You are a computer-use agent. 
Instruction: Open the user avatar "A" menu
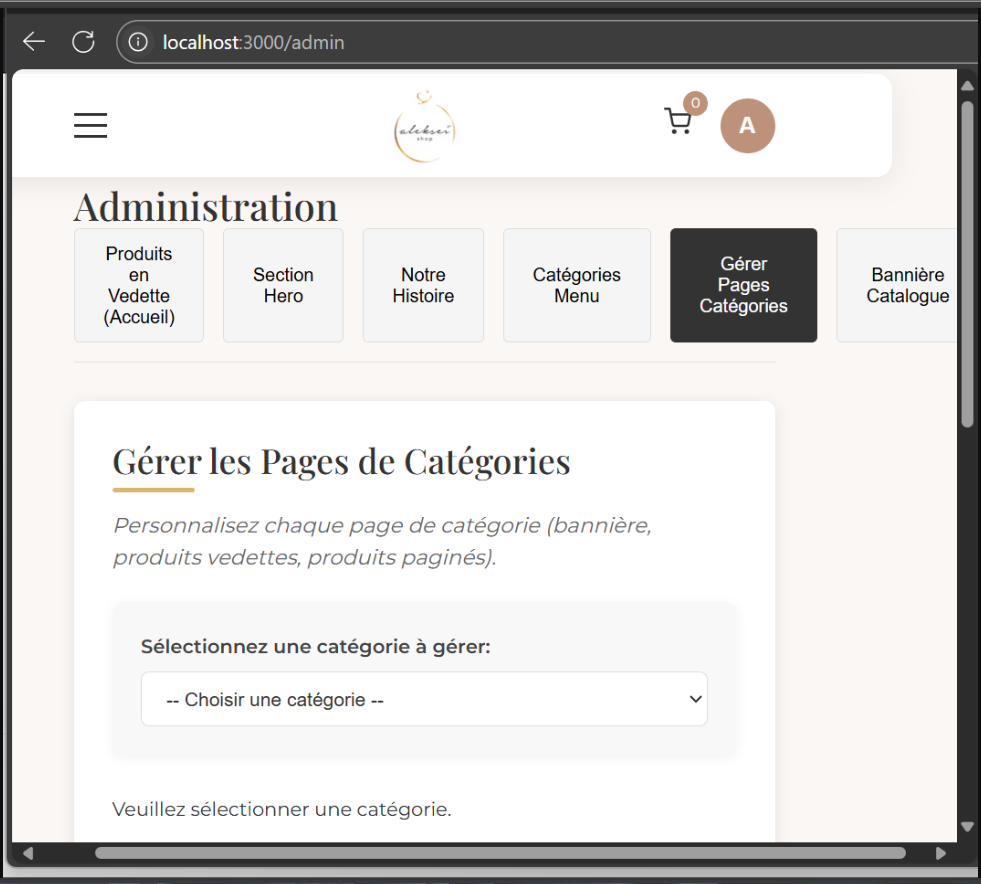click(747, 126)
